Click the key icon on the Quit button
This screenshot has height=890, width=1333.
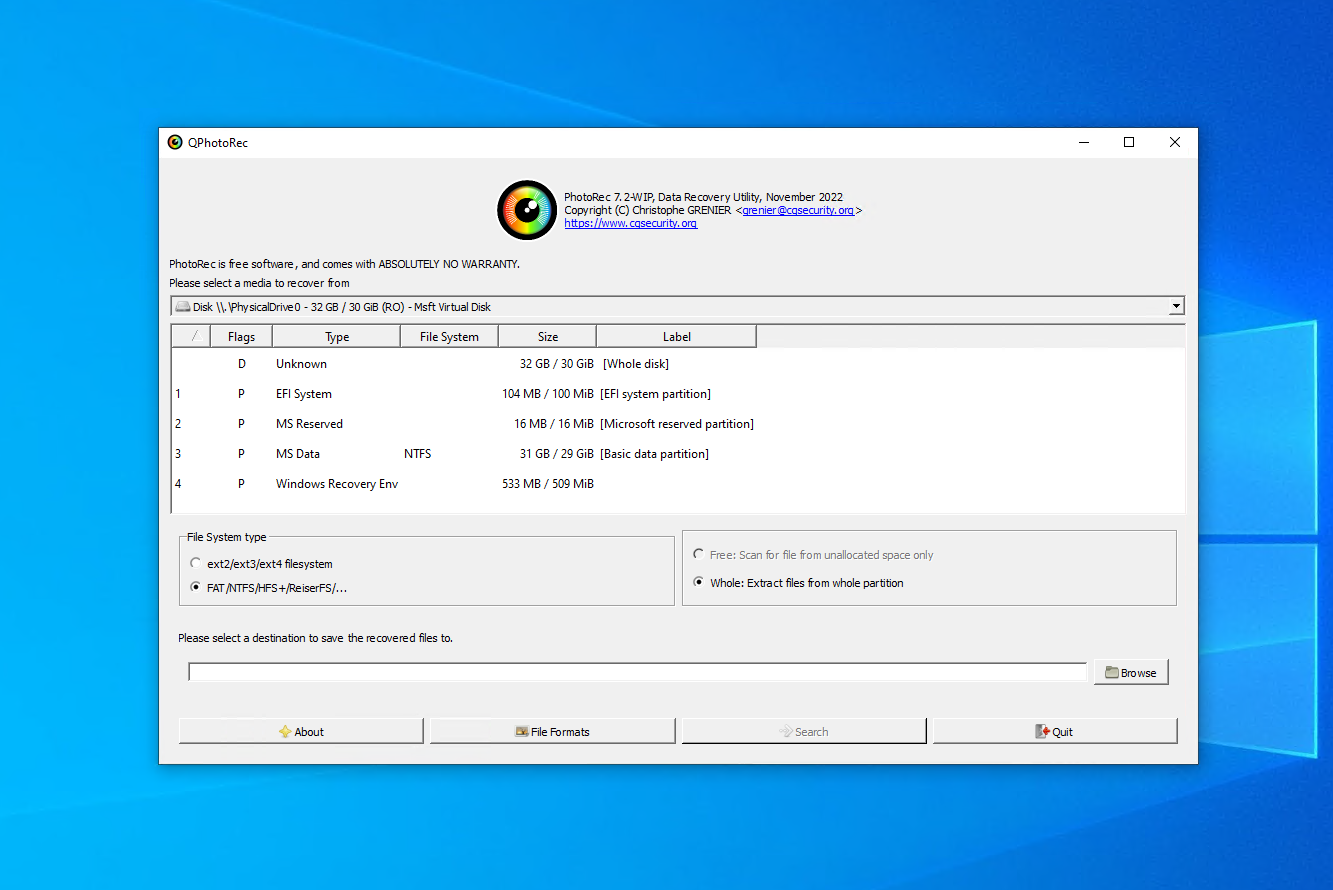coord(1041,731)
